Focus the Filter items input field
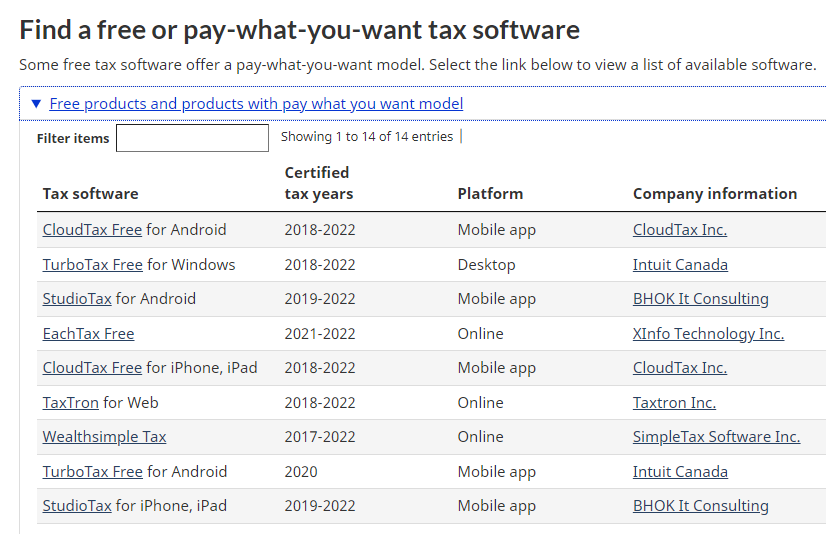826x534 pixels. pos(192,138)
